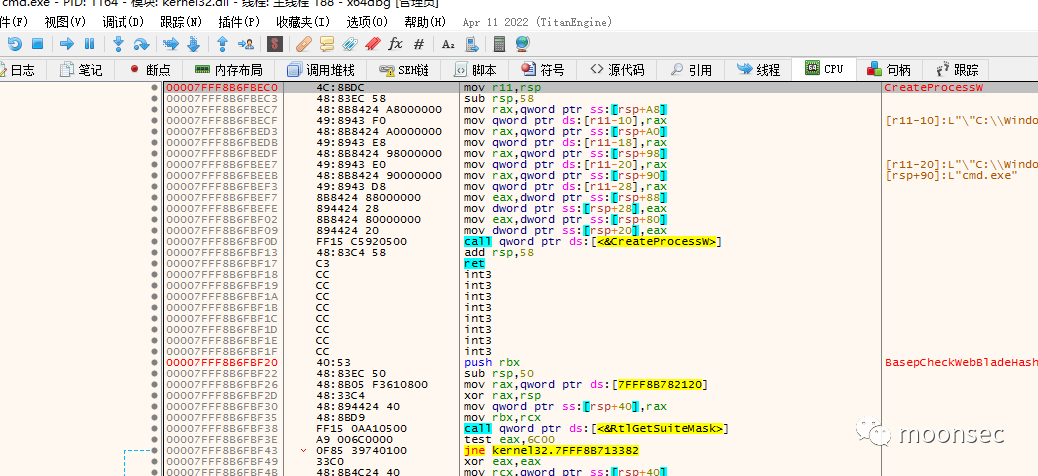Toggle breakpoint dot at address 00007FFF8B6FBF43
The width and height of the screenshot is (1038, 476).
pos(154,450)
